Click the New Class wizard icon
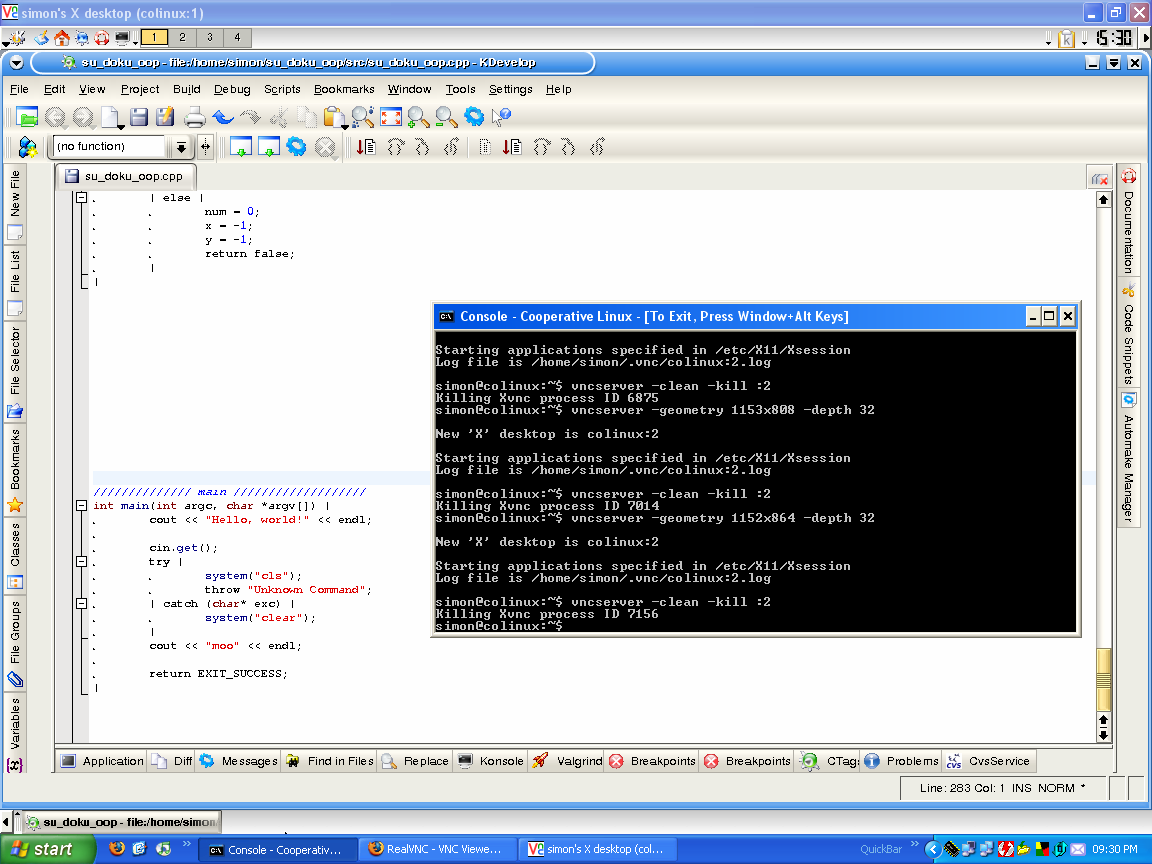The width and height of the screenshot is (1152, 864). point(27,147)
